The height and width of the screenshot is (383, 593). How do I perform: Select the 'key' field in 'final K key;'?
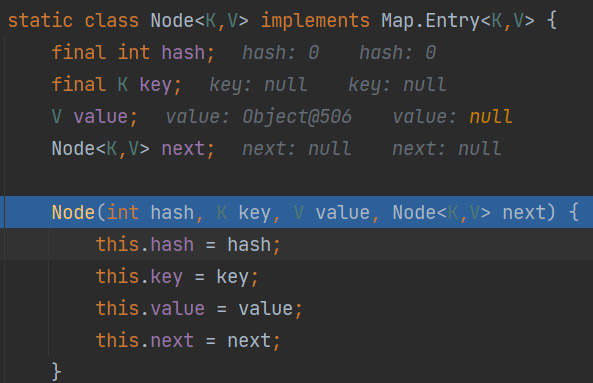[155, 85]
